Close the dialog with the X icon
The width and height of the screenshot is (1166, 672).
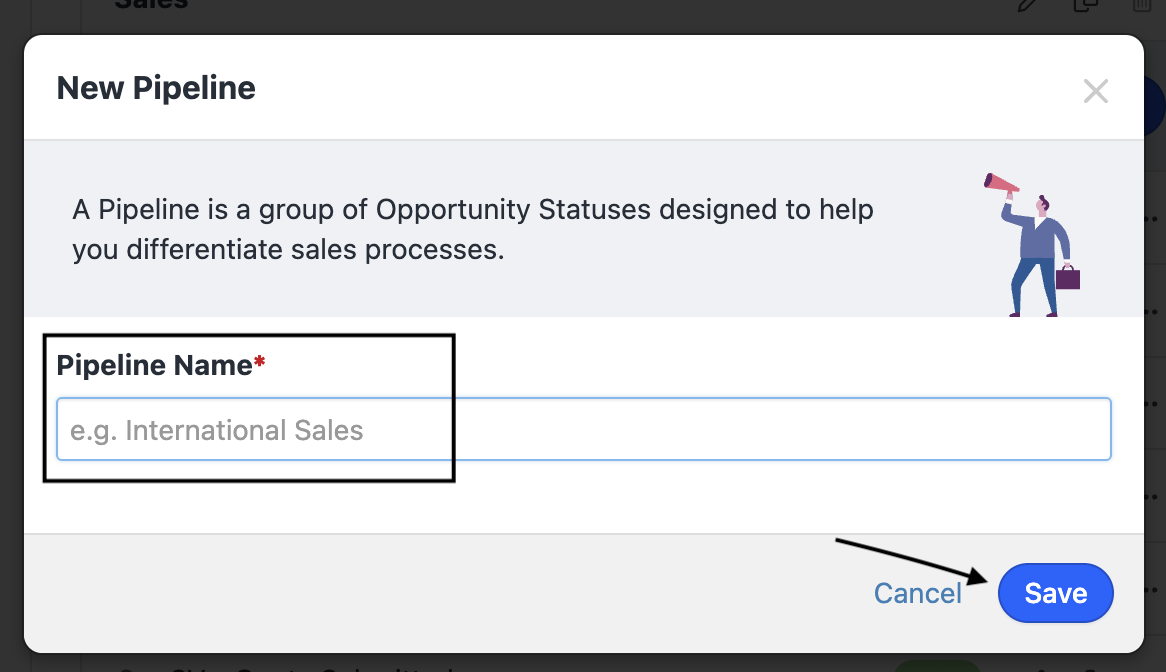click(x=1096, y=92)
